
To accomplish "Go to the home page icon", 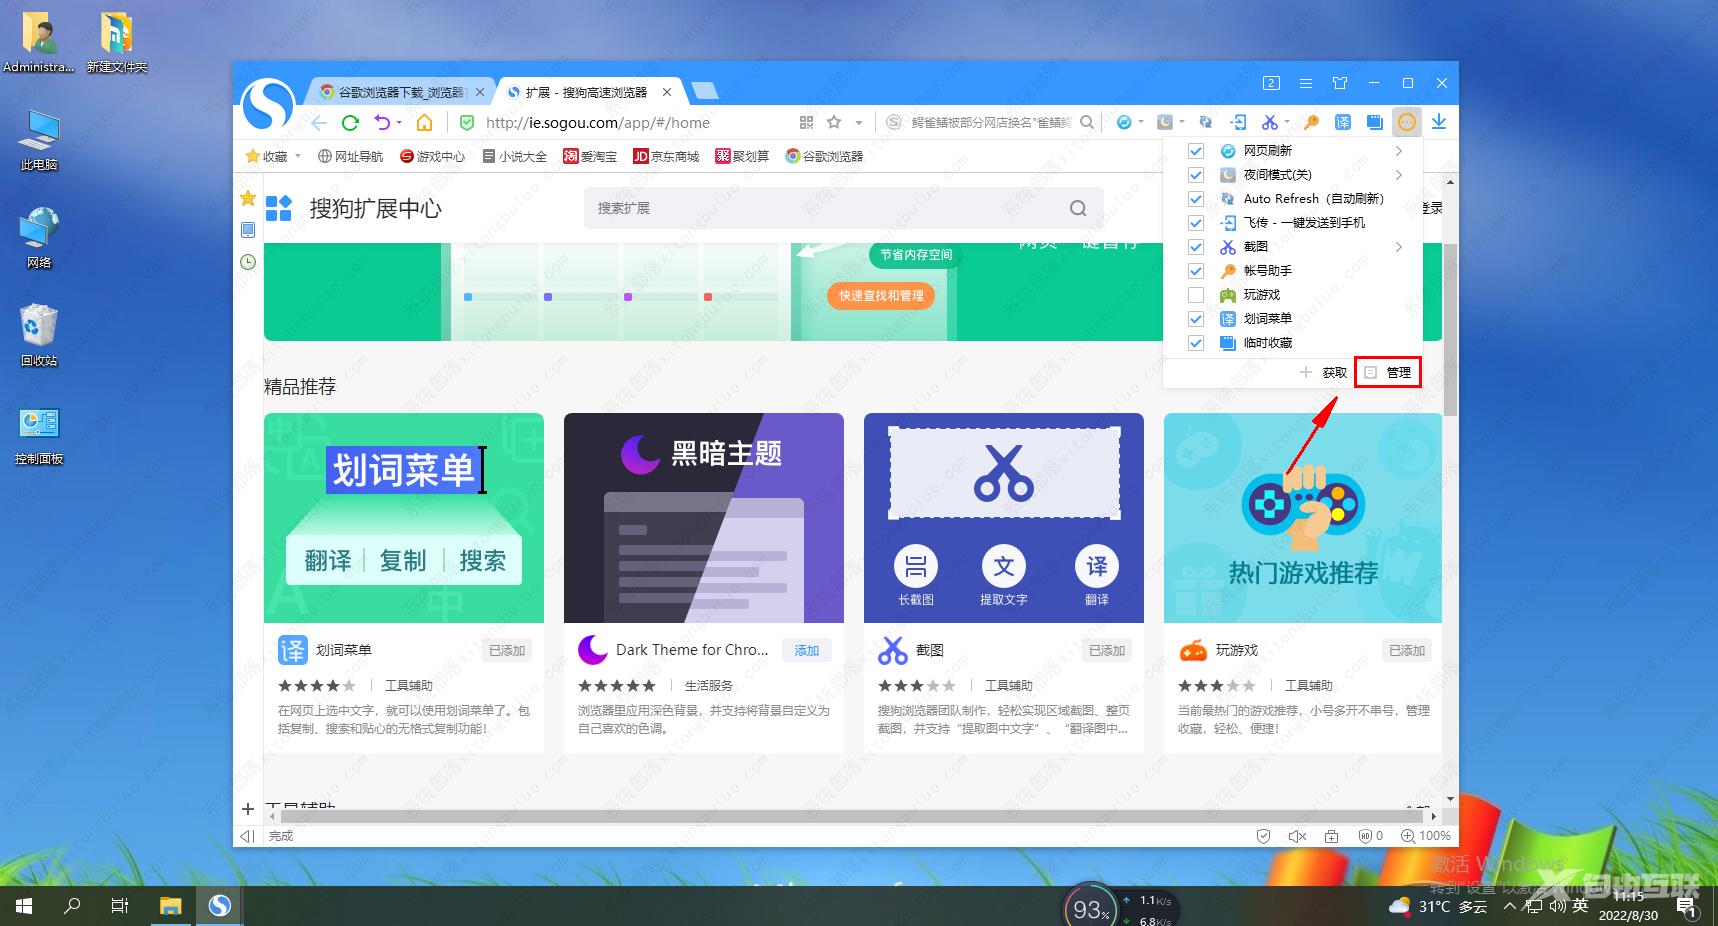I will pyautogui.click(x=425, y=122).
